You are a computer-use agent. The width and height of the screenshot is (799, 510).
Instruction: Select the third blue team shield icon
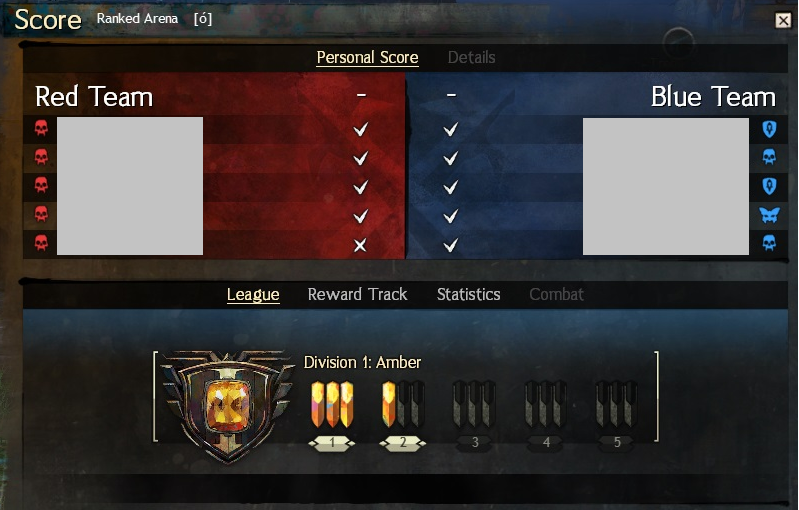pyautogui.click(x=769, y=186)
